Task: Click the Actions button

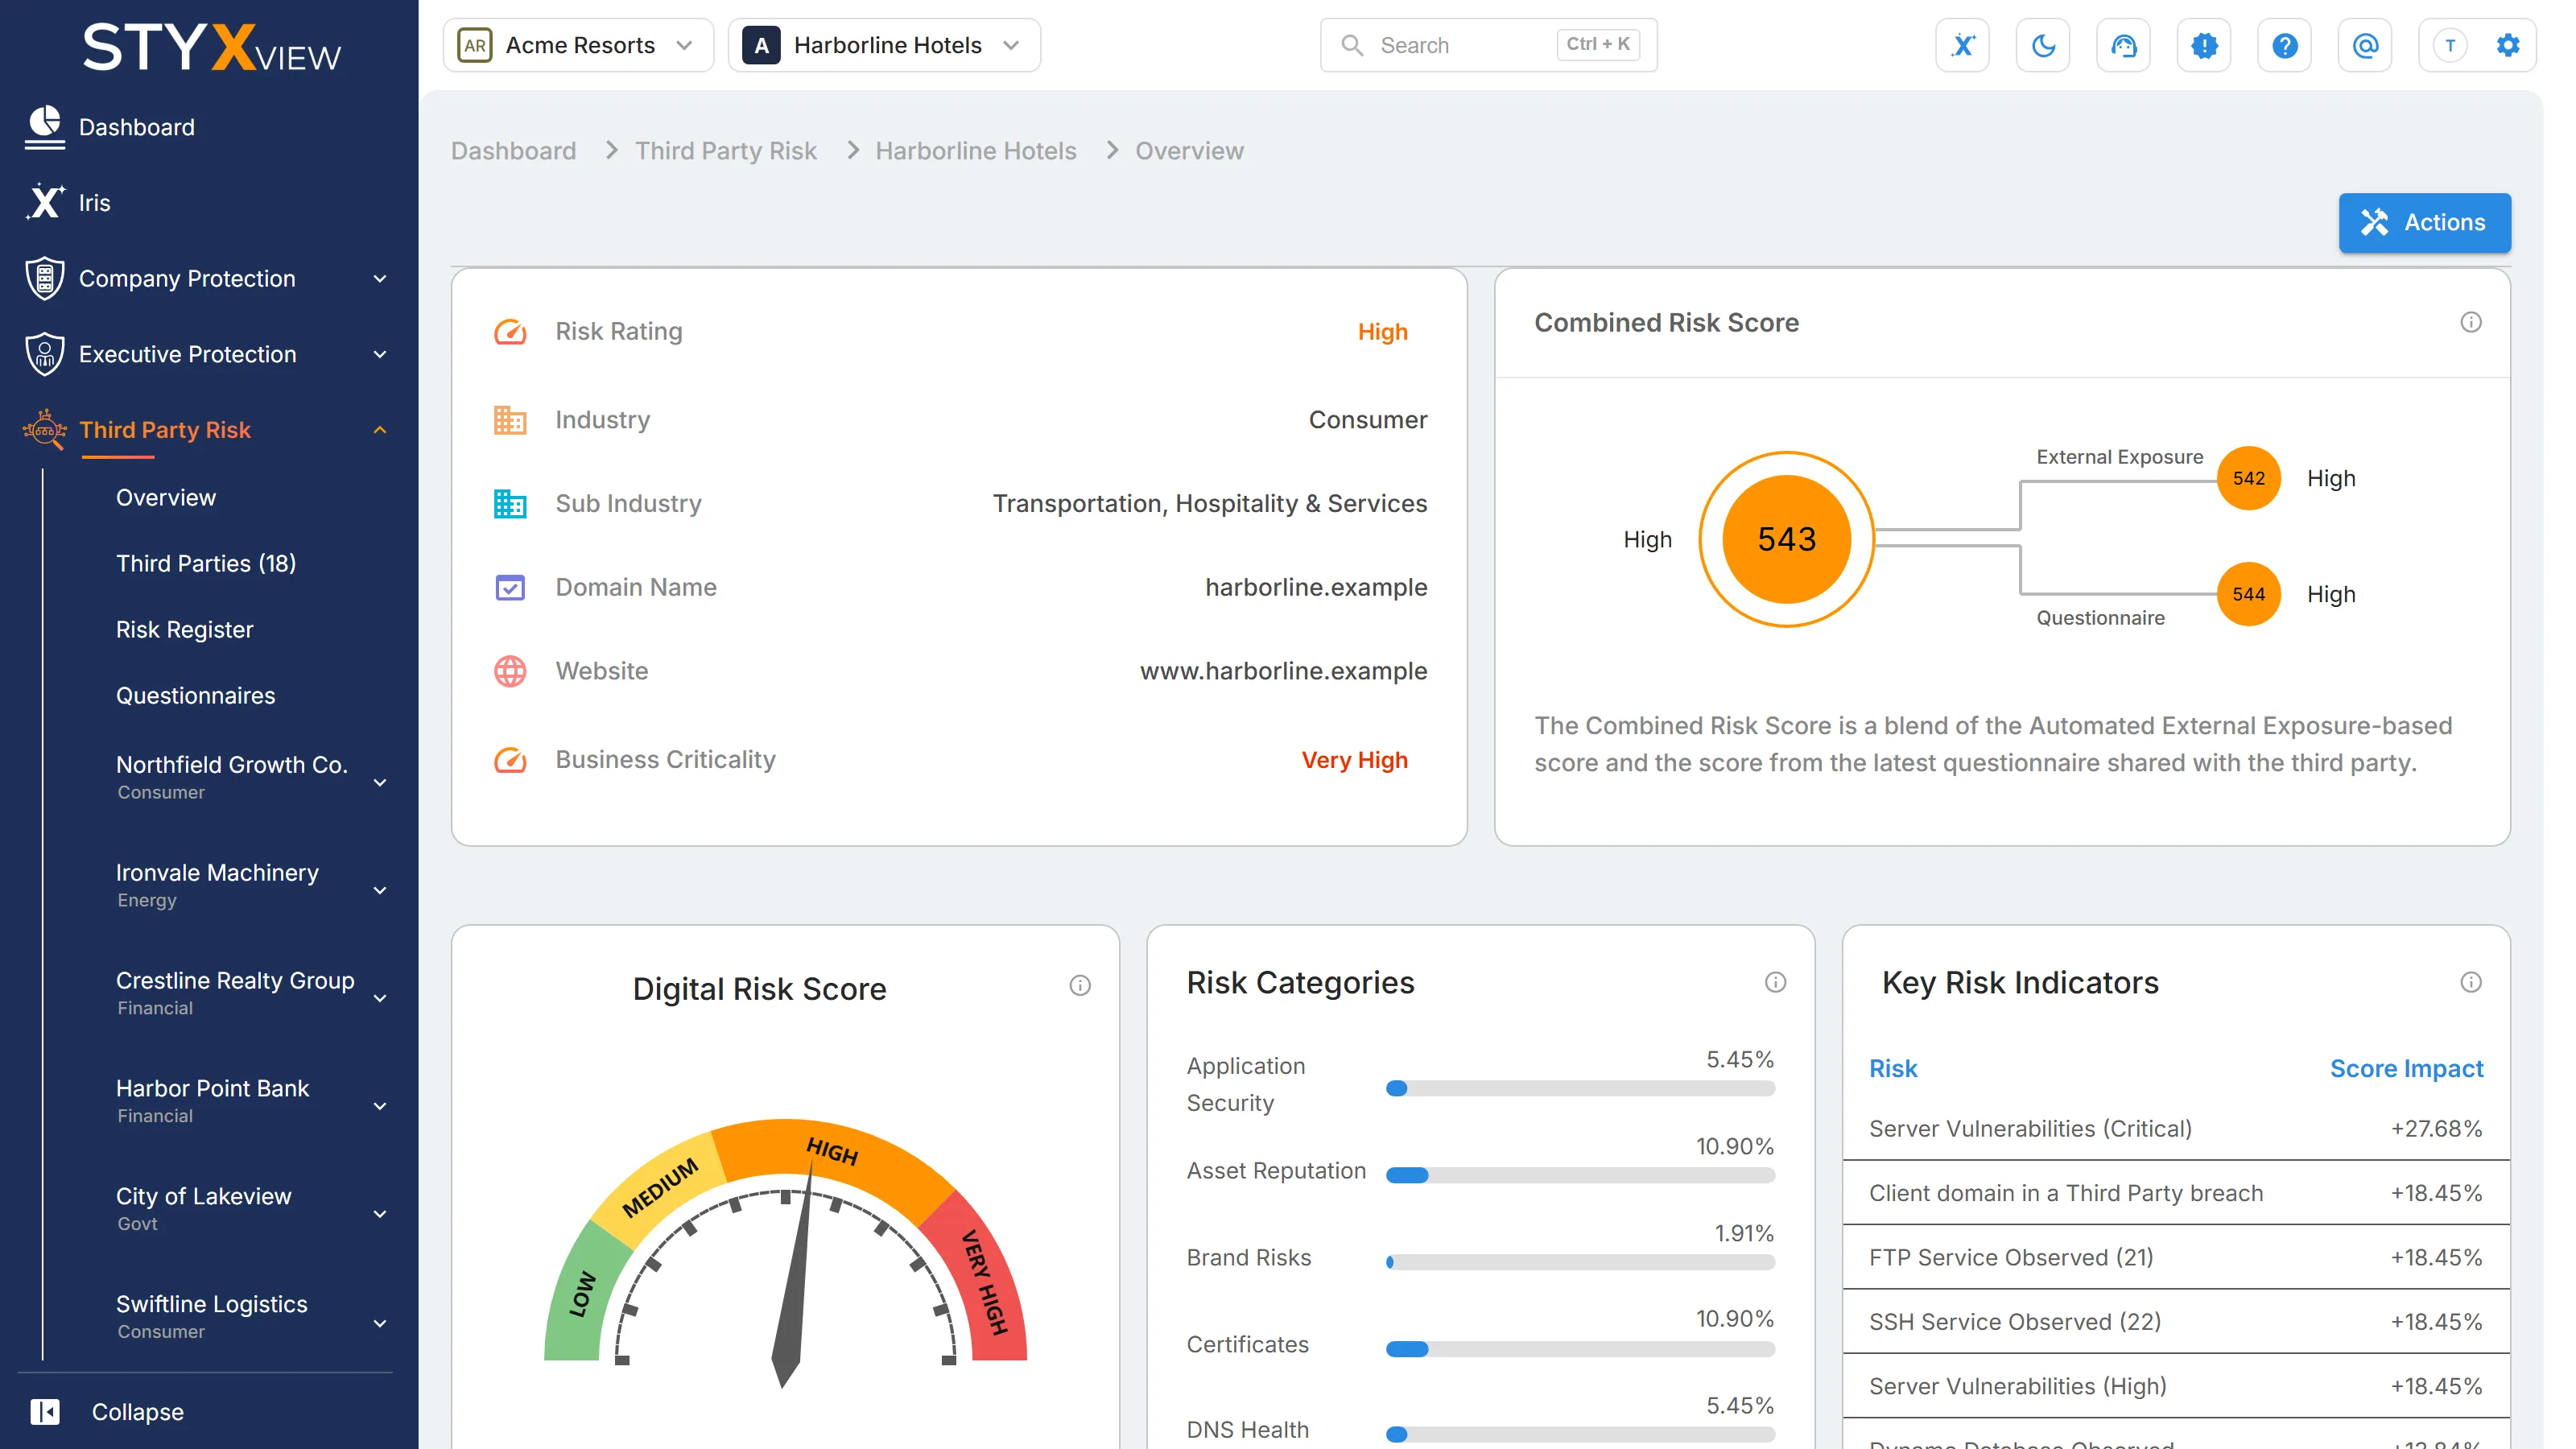Action: (x=2424, y=222)
